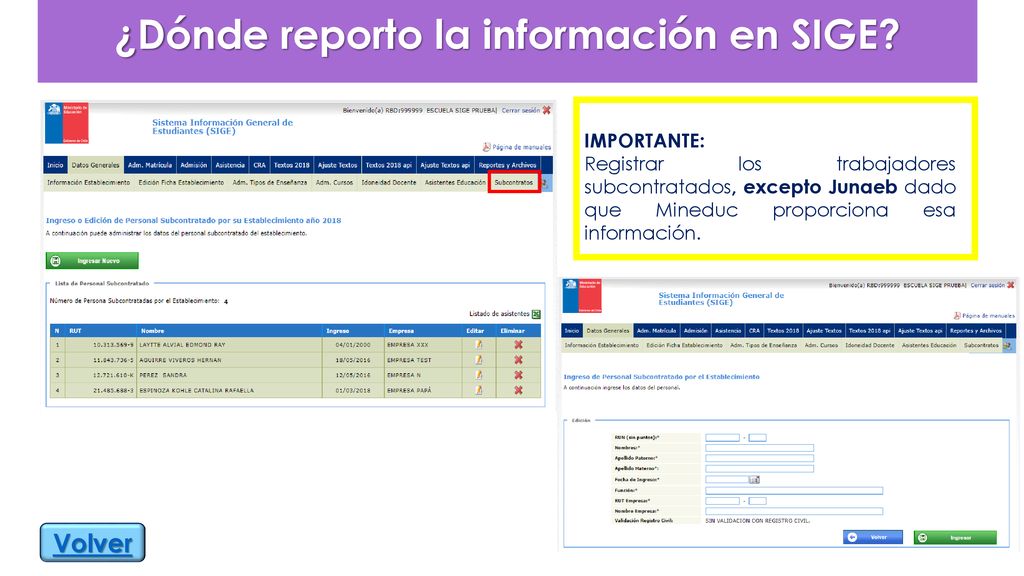This screenshot has width=1024, height=576.
Task: Edit the PEREZ SANDRA row
Action: [479, 375]
